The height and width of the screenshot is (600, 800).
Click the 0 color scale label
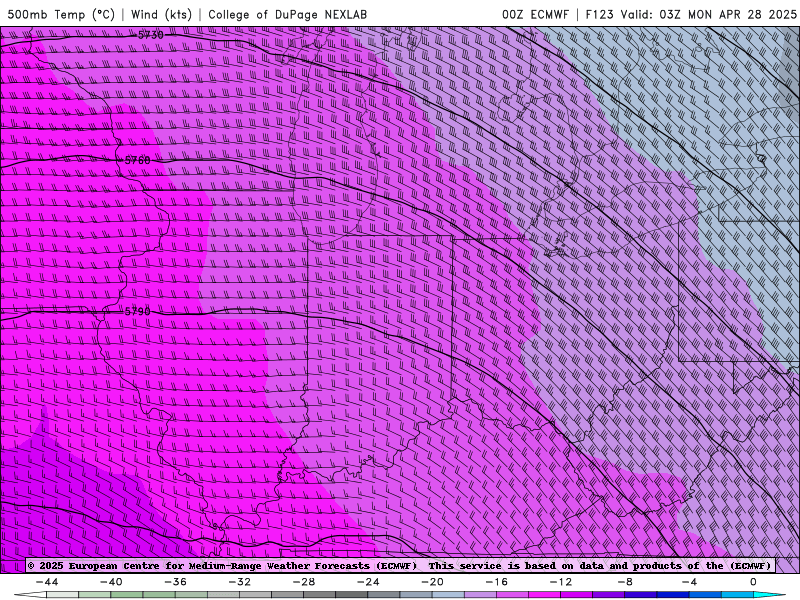tap(754, 582)
